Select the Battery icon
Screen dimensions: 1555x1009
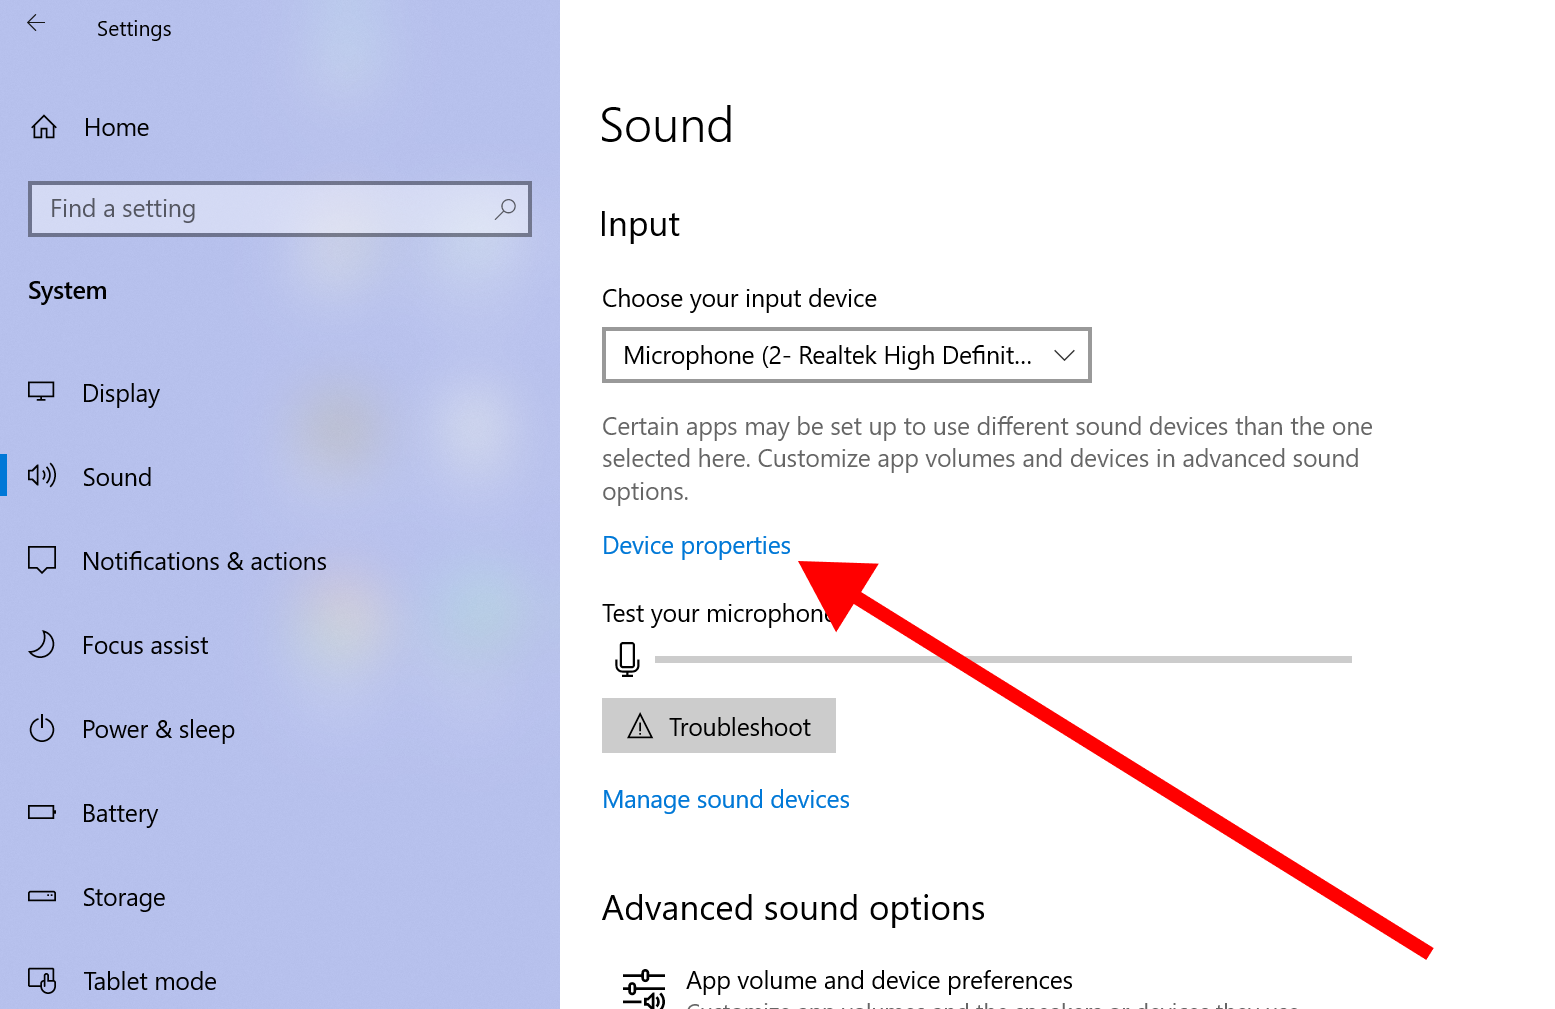pos(41,812)
